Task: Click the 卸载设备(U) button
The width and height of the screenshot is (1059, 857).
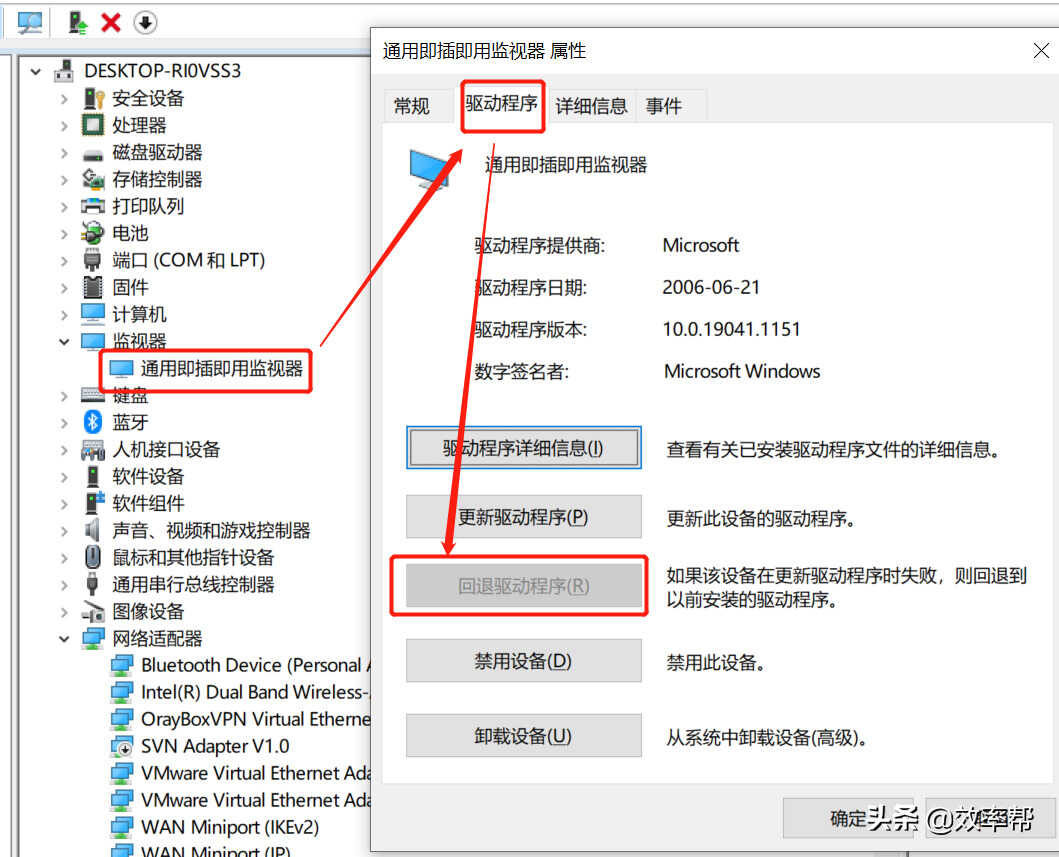Action: click(x=523, y=735)
